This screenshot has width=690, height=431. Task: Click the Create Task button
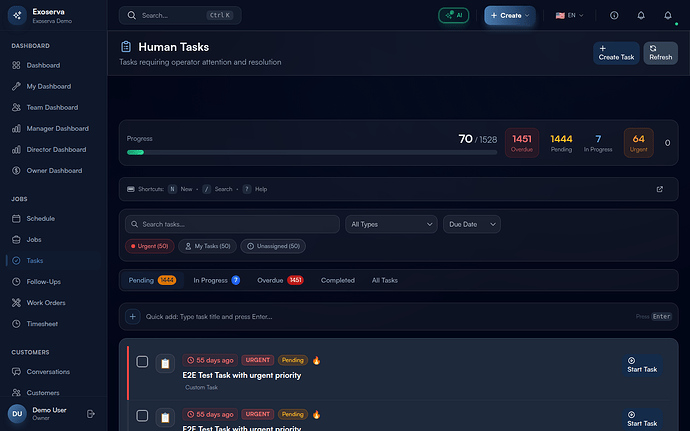616,53
